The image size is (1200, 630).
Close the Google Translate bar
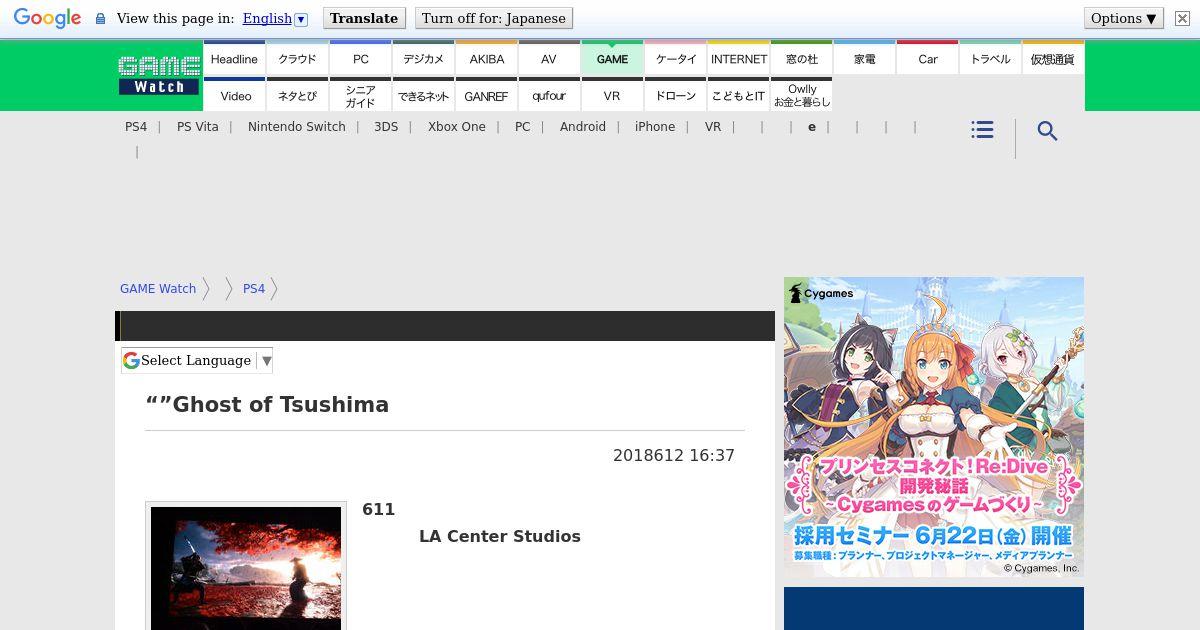pyautogui.click(x=1182, y=18)
